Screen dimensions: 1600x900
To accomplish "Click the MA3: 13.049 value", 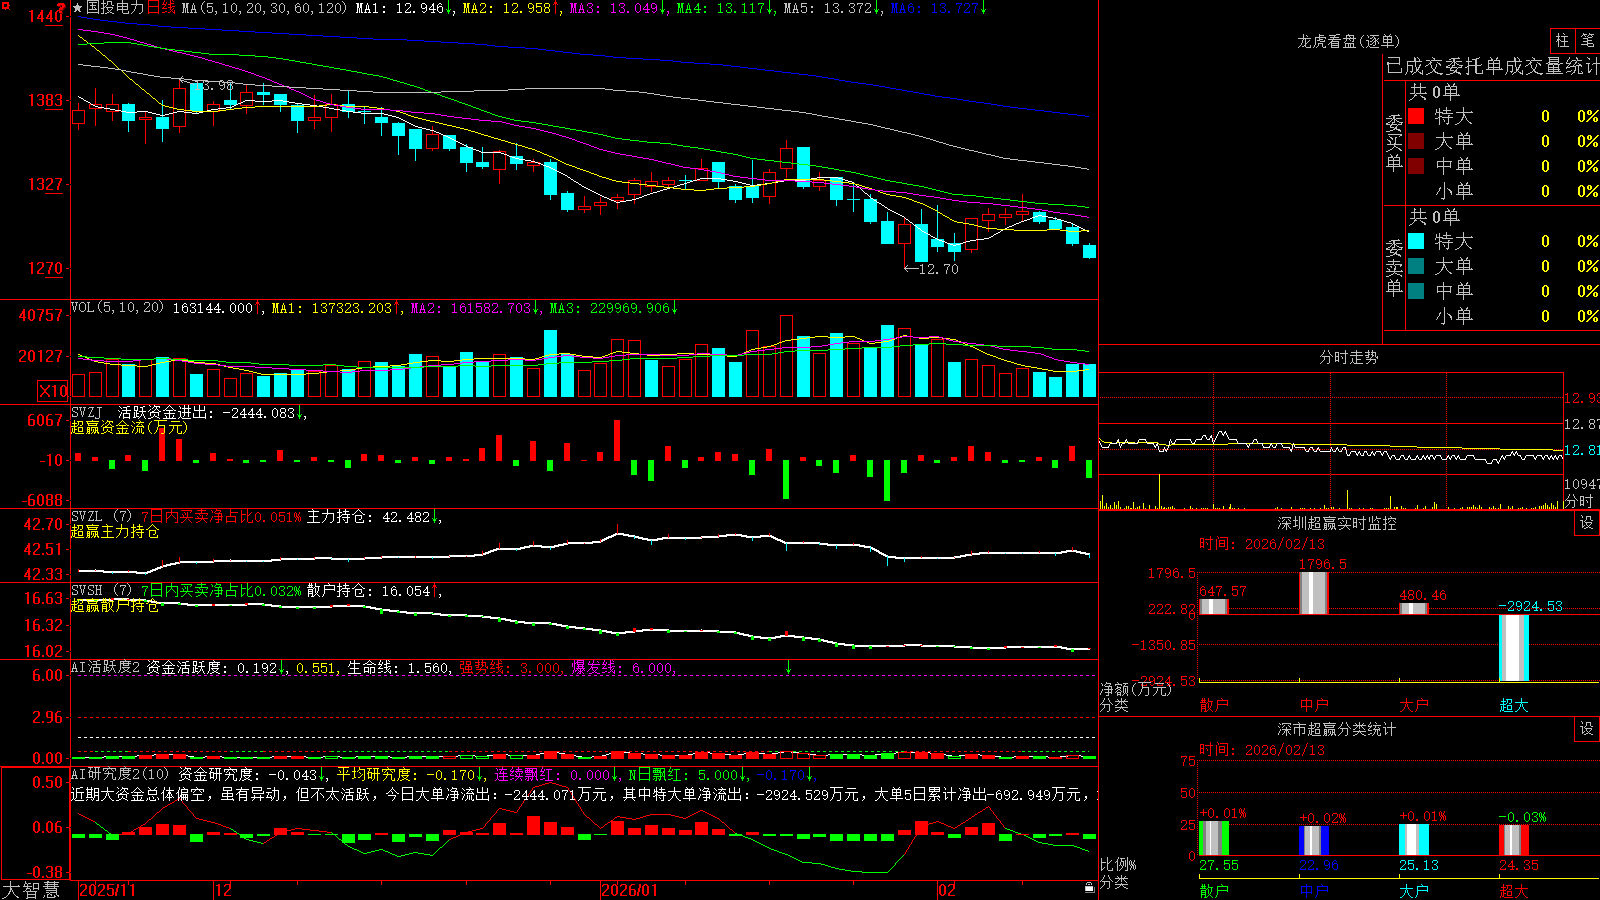I will (614, 8).
